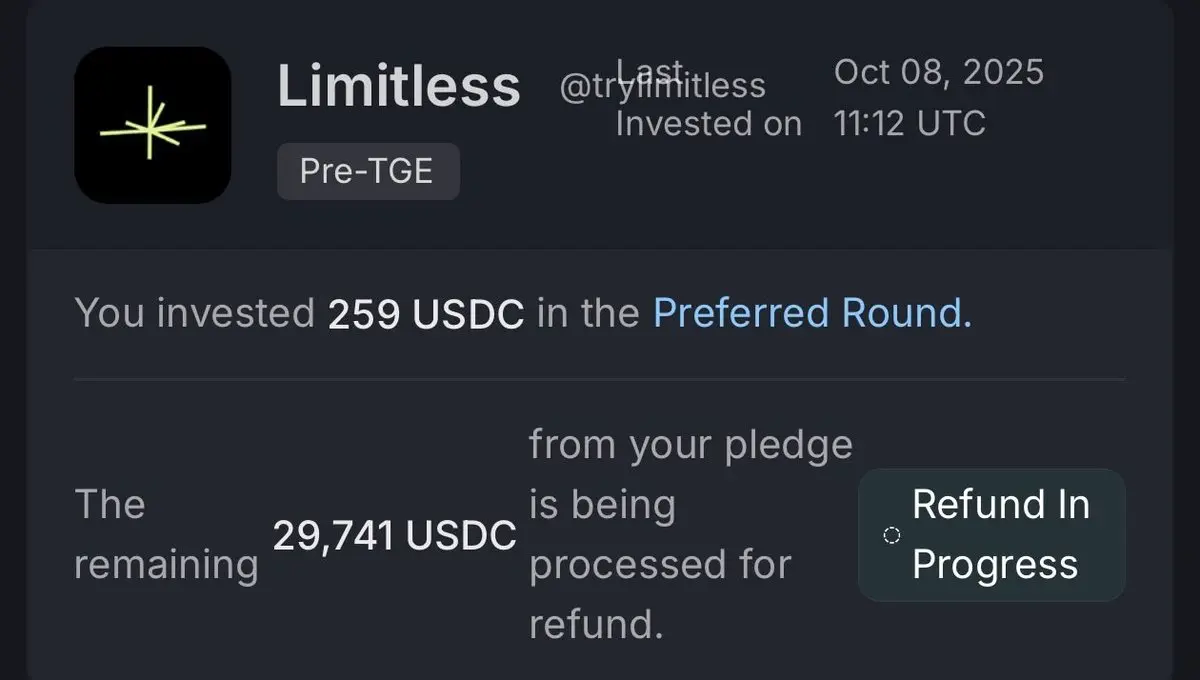Click the horizontal divider below investment summary
This screenshot has height=680, width=1200.
point(600,379)
